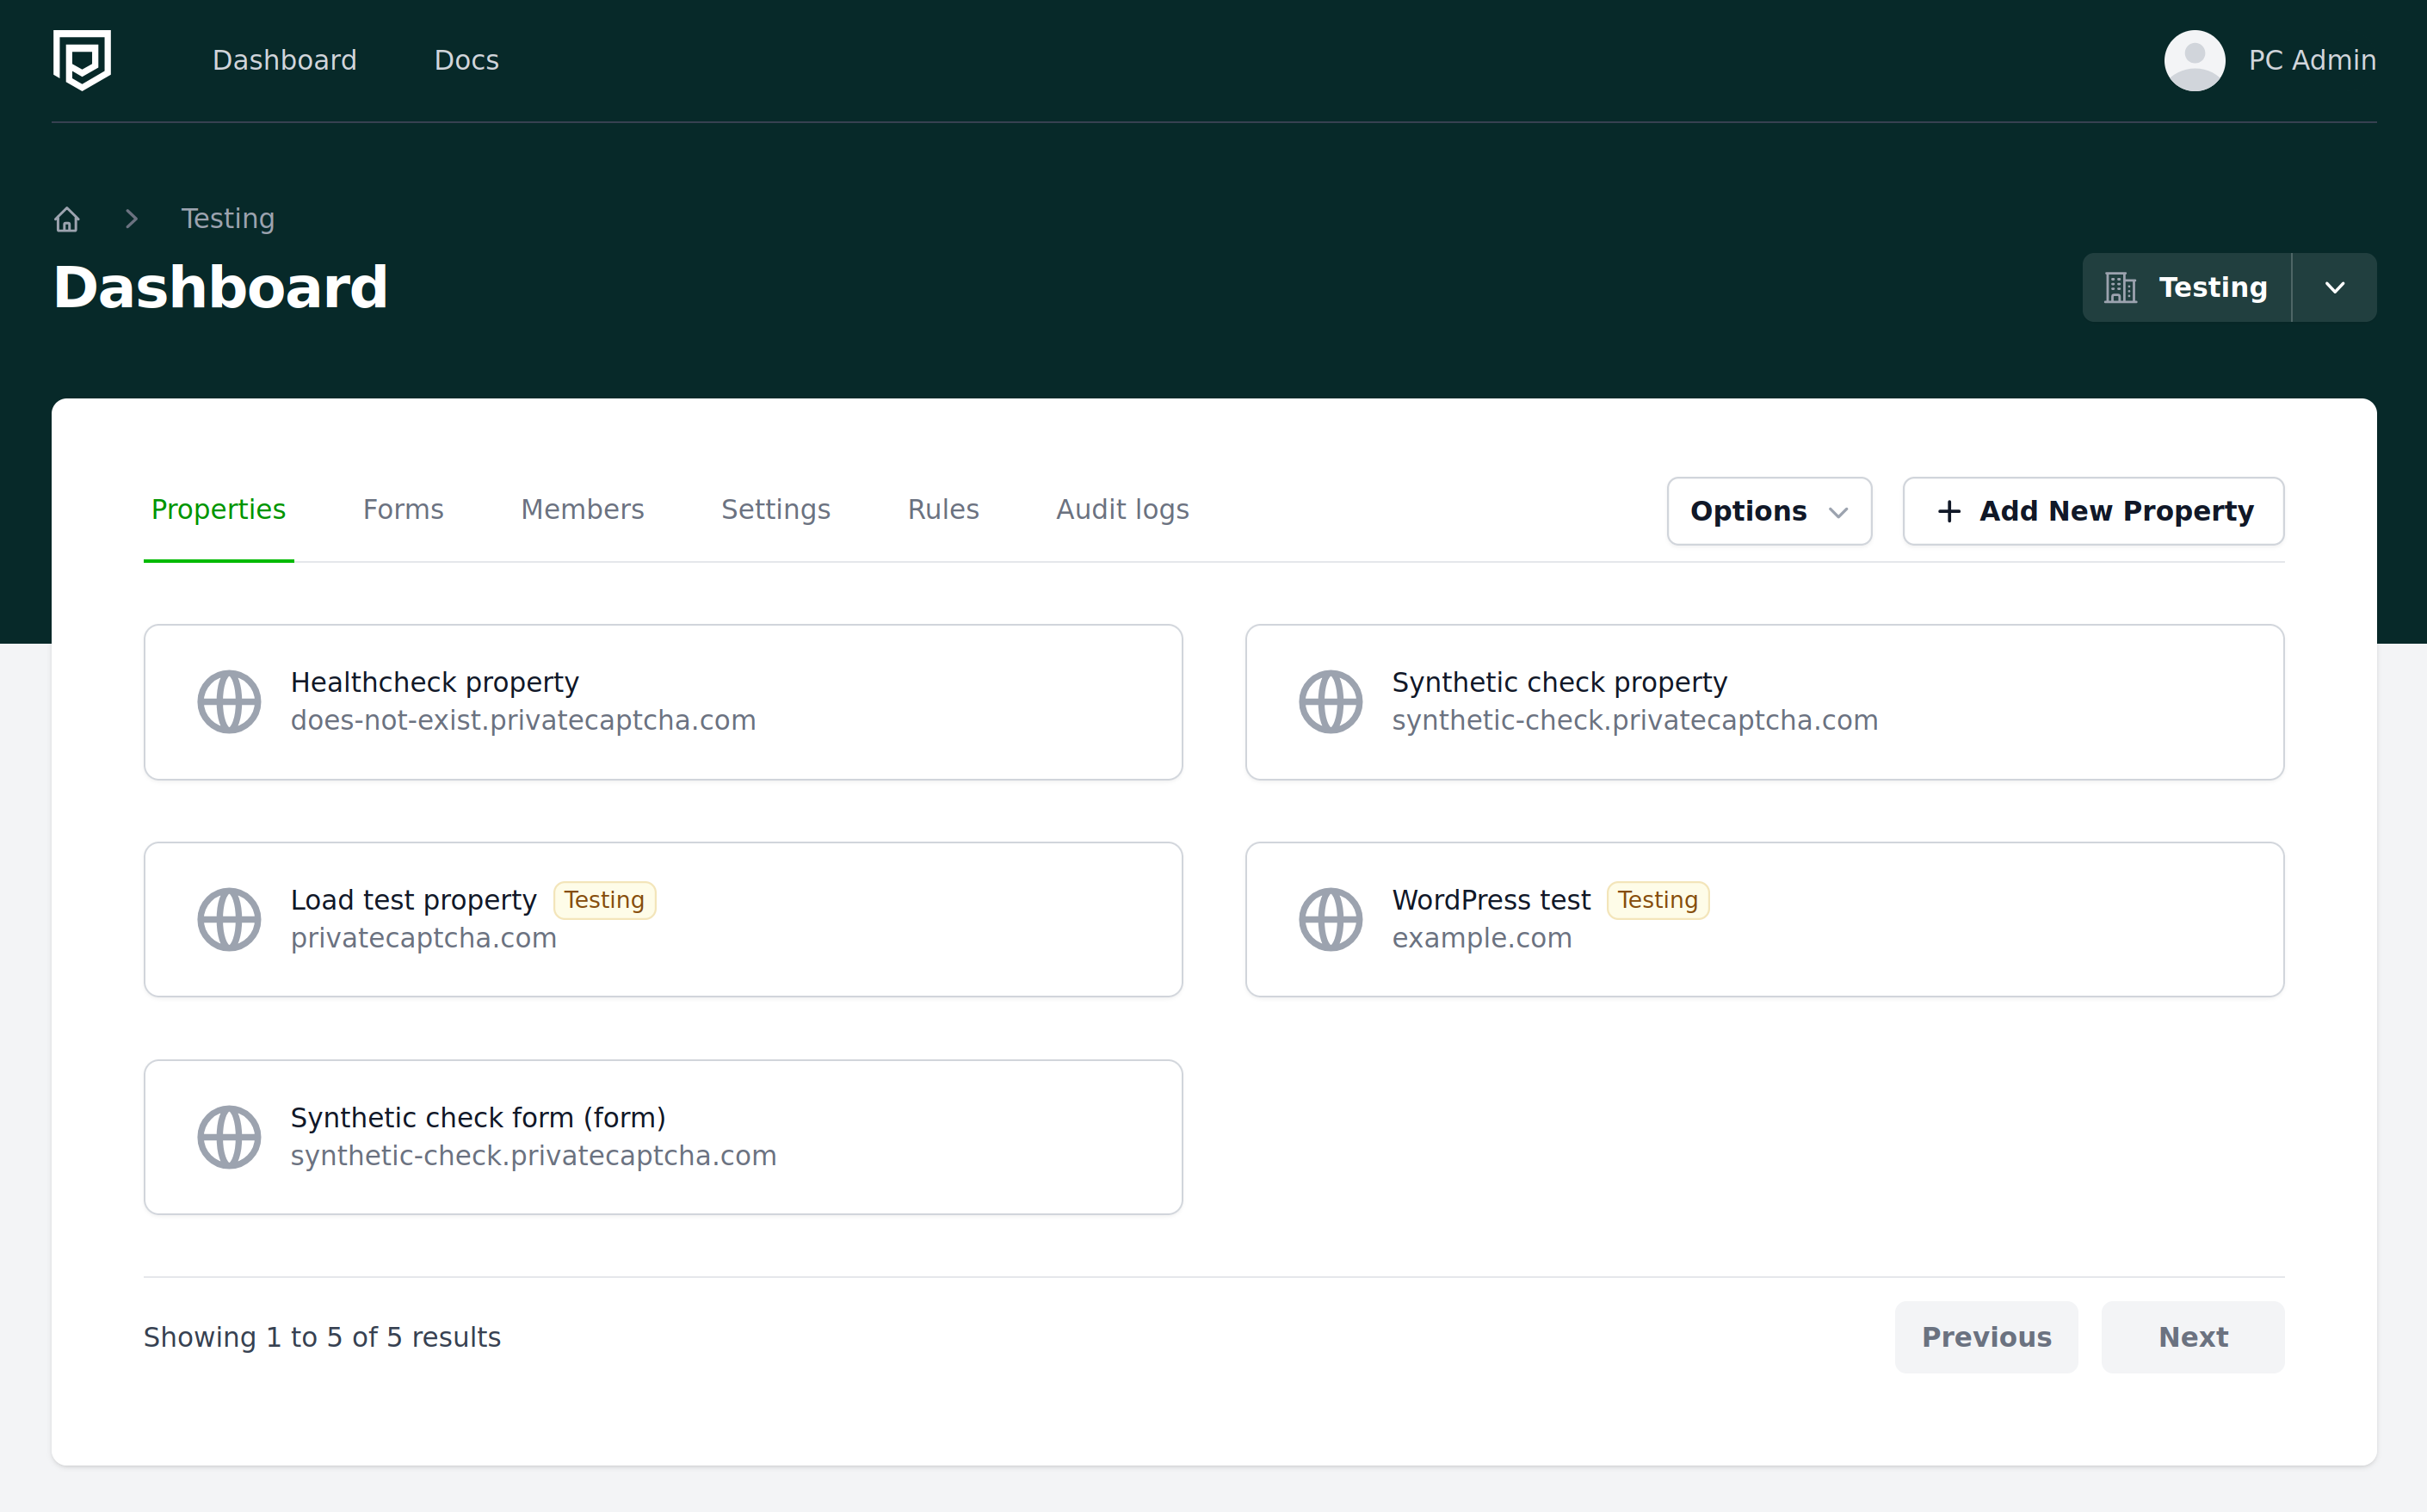Image resolution: width=2427 pixels, height=1512 pixels.
Task: Click the example.com domain text
Action: pos(1482,938)
